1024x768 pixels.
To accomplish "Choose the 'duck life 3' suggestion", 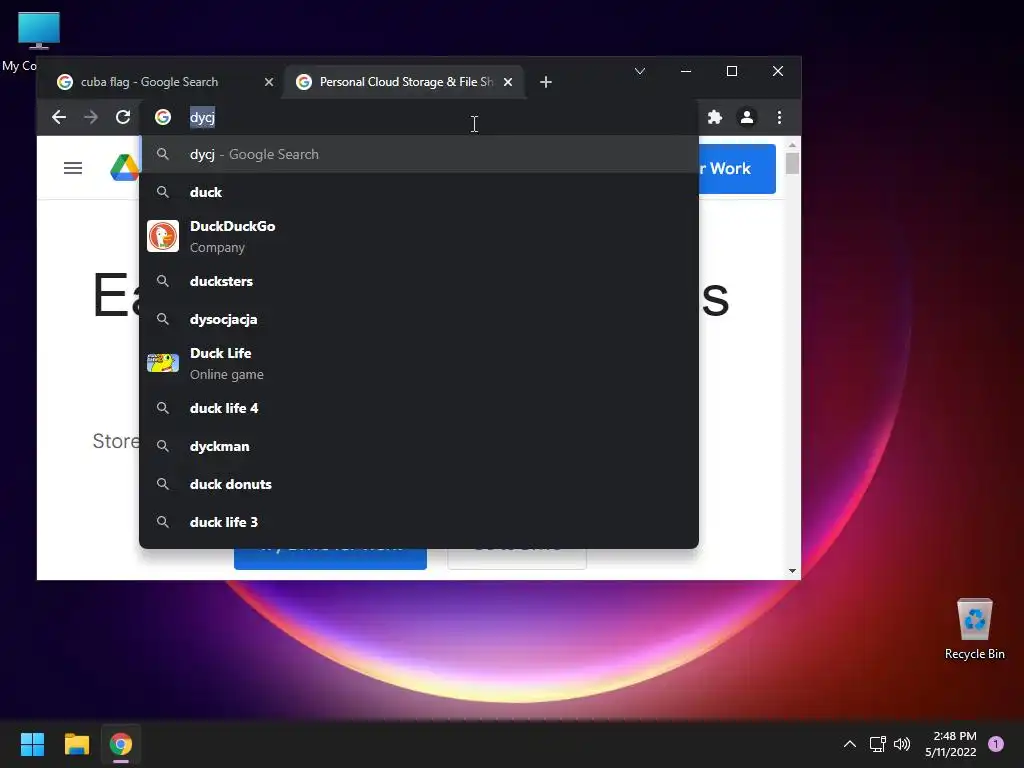I will 419,522.
